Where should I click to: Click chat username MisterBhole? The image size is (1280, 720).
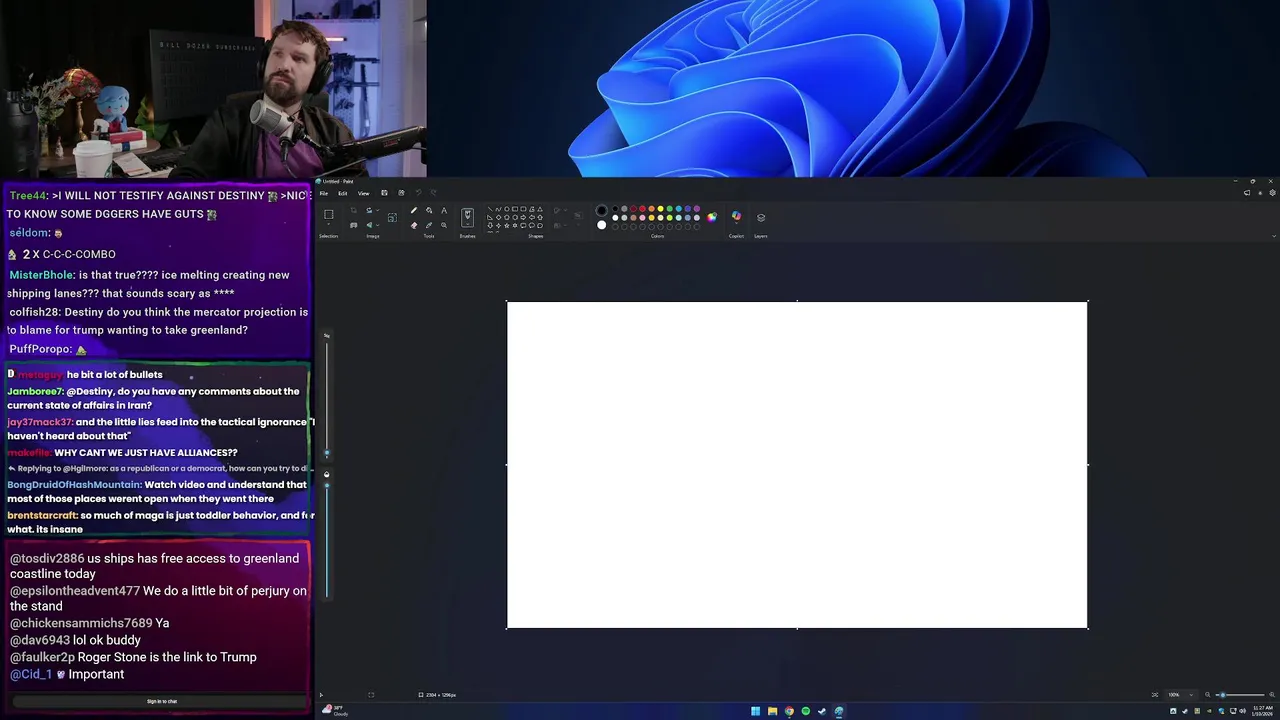[x=41, y=275]
